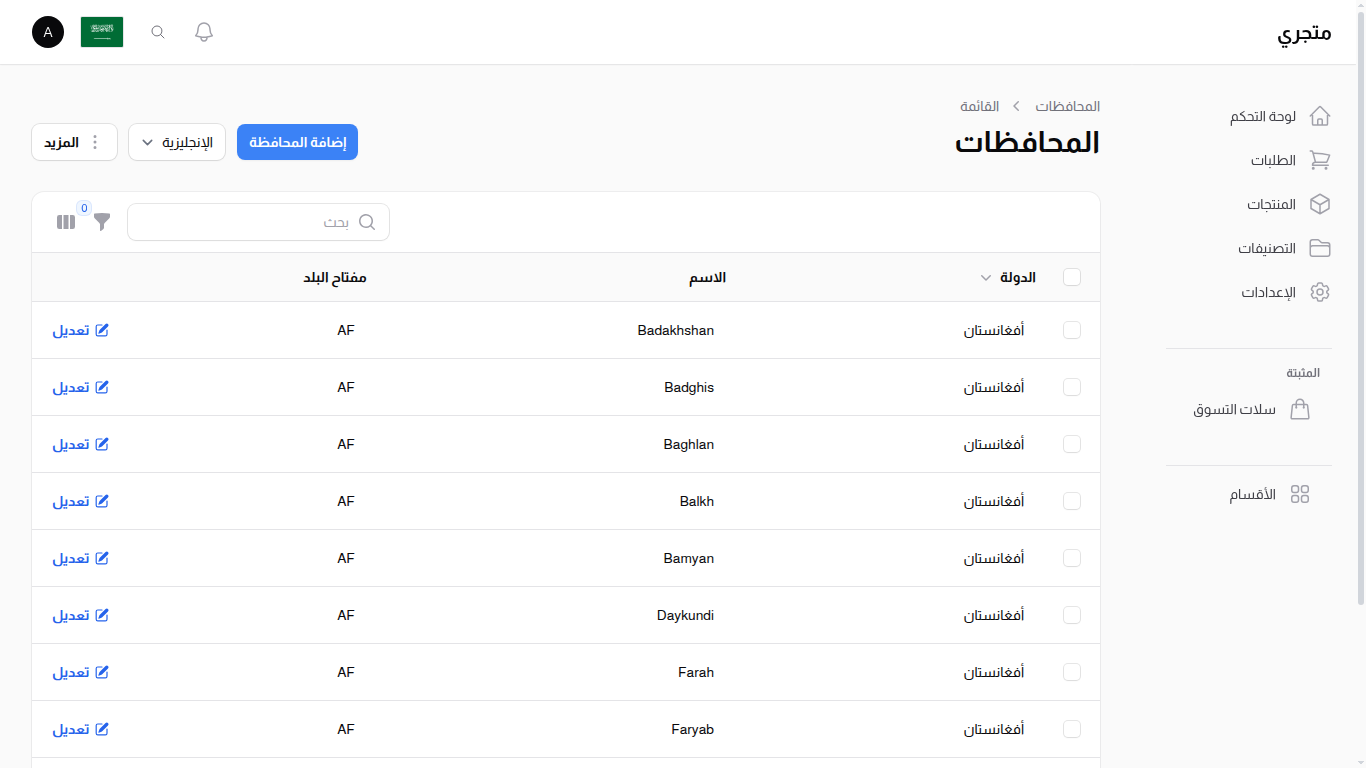Select the Saudi flag store icon
The width and height of the screenshot is (1366, 768).
pyautogui.click(x=101, y=31)
